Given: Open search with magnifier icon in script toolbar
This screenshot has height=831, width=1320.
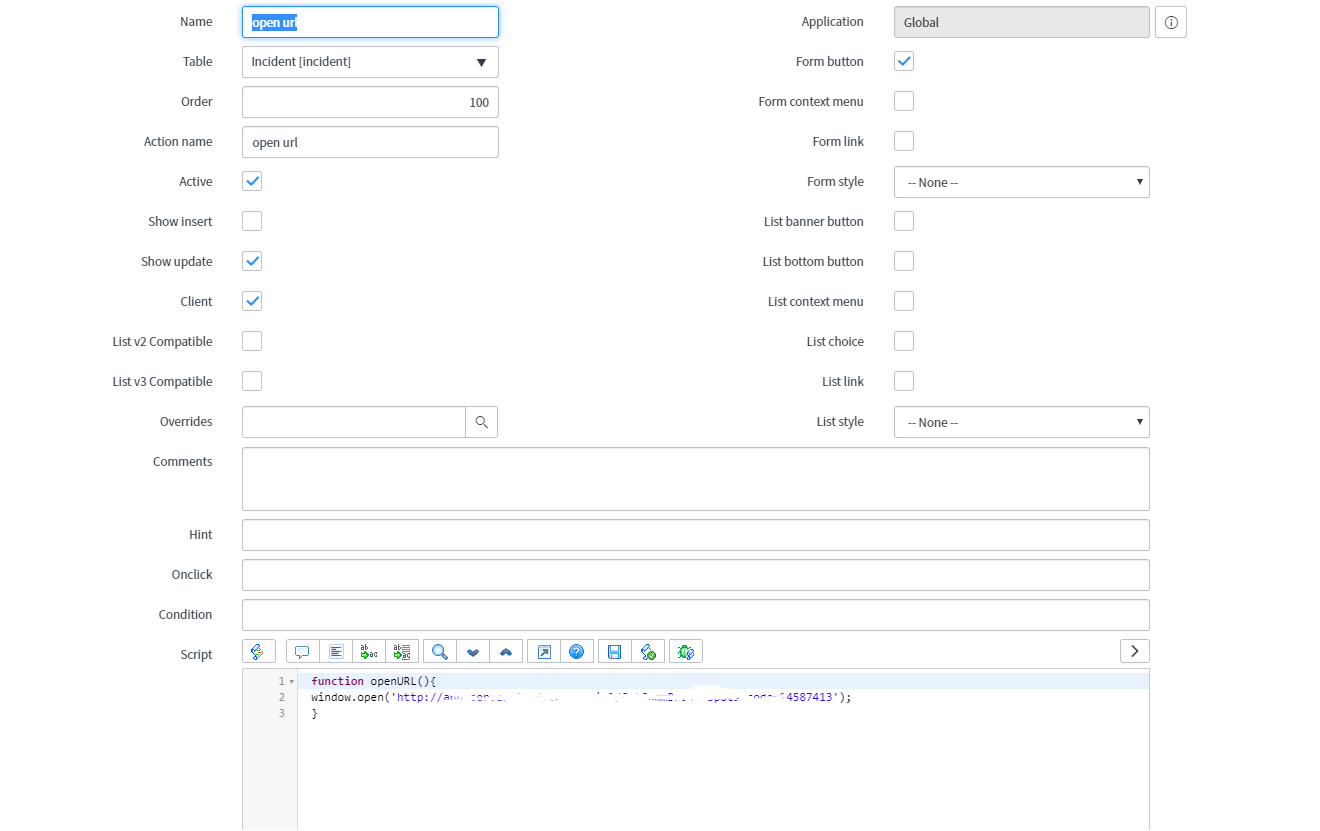Looking at the screenshot, I should [440, 652].
